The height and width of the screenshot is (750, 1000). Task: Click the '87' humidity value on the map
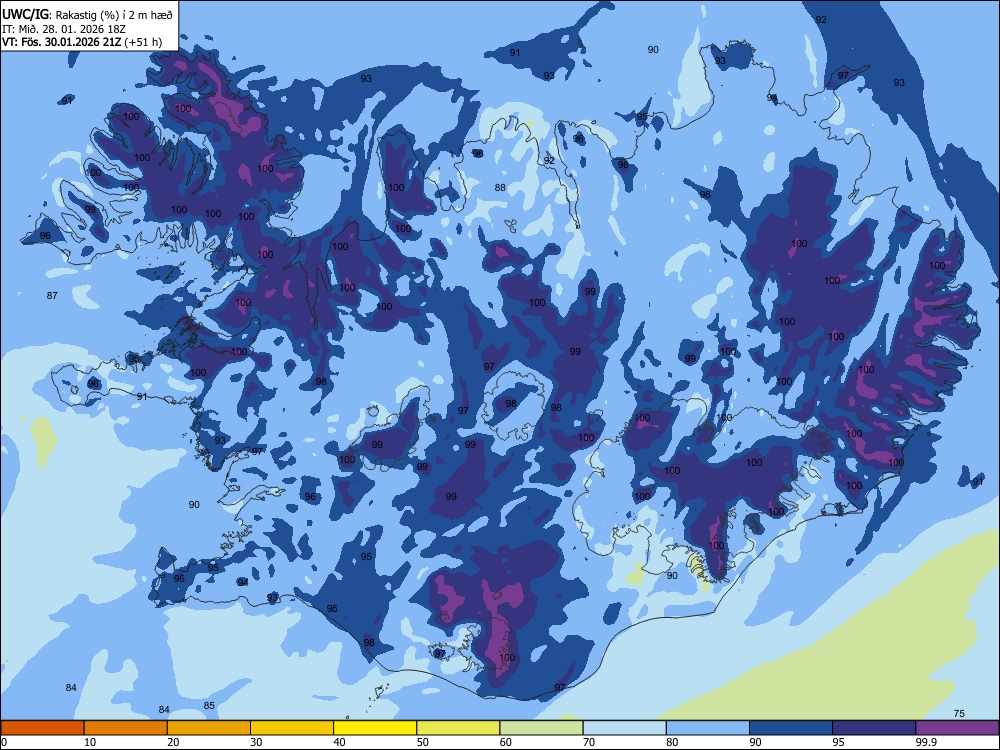click(52, 295)
